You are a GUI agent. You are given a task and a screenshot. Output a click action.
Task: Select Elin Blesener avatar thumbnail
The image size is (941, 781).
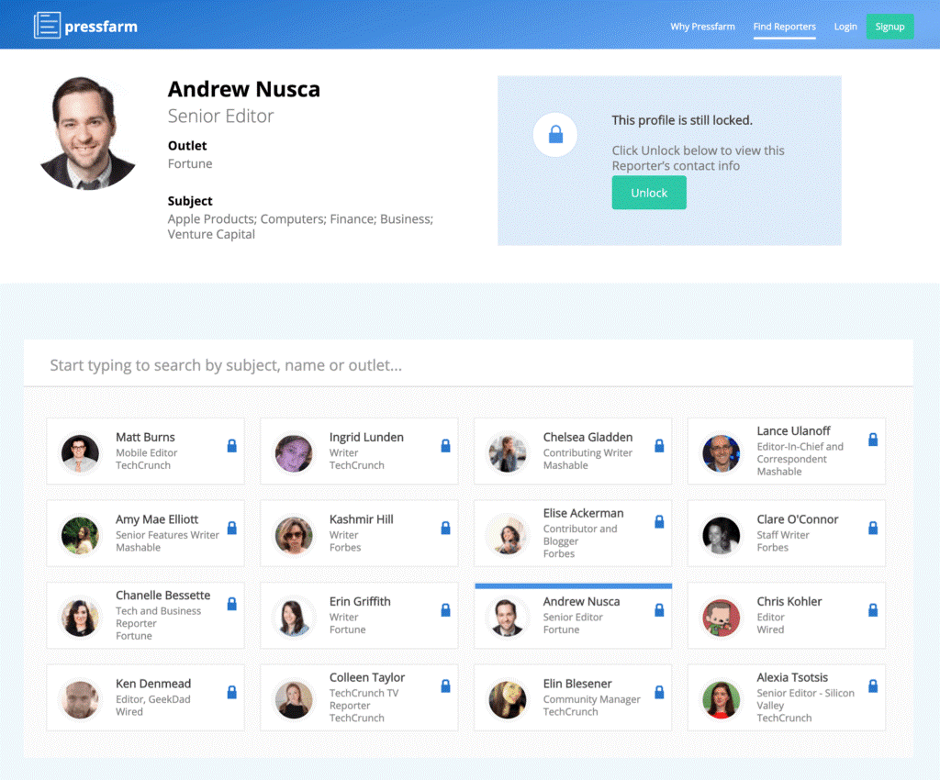point(507,699)
